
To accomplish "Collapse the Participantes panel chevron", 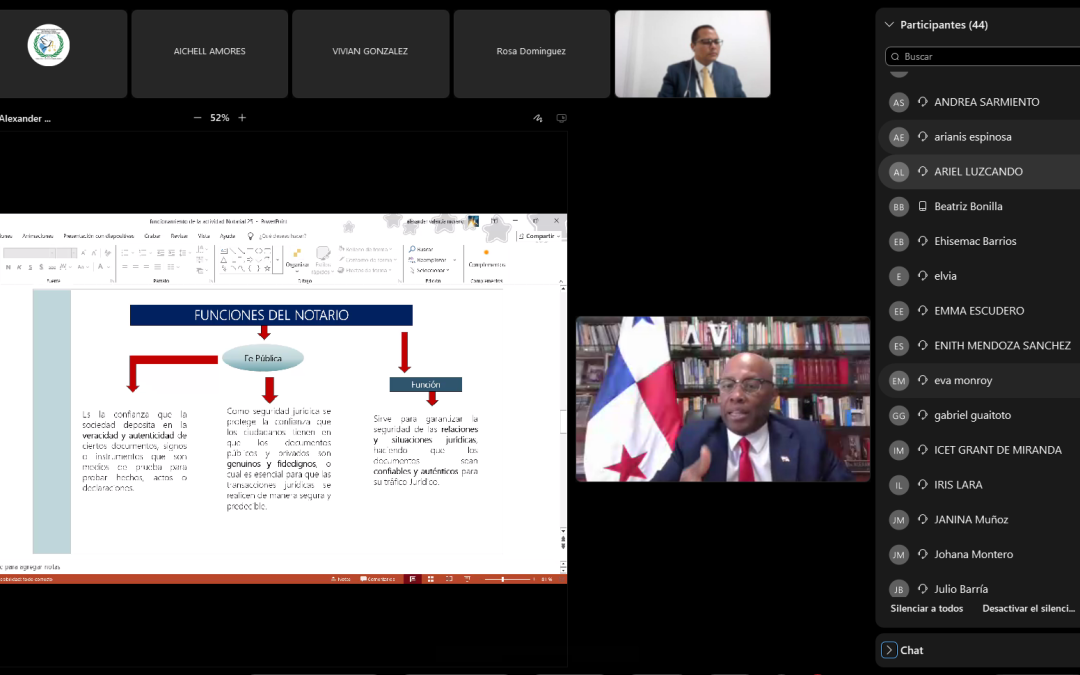I will pyautogui.click(x=889, y=25).
